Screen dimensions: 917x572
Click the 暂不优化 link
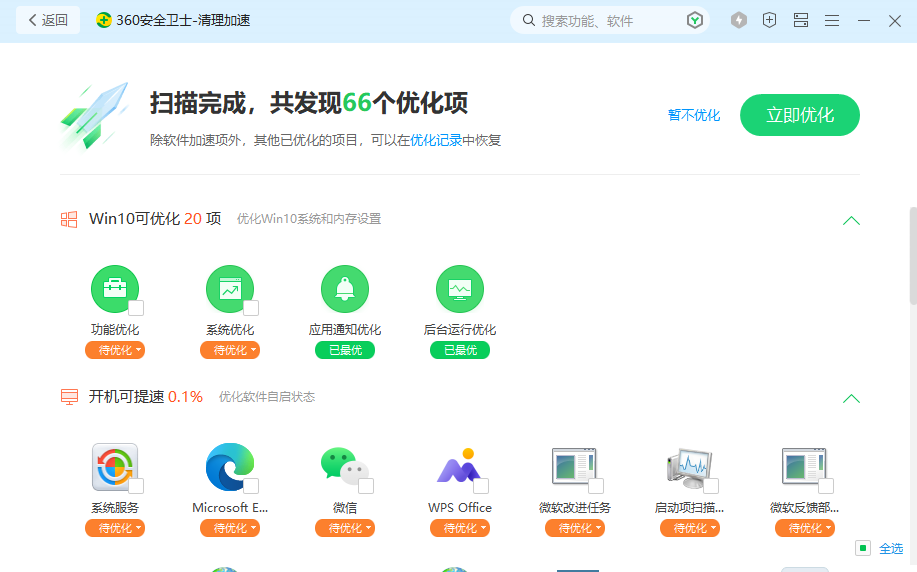coord(694,115)
